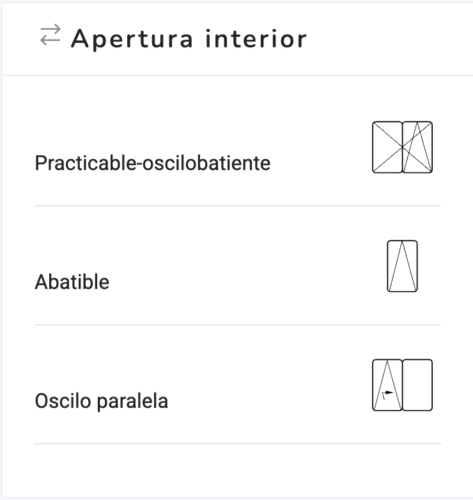473x500 pixels.
Task: Click the tilting left pane of Oscilo paralela icon
Action: [x=387, y=385]
